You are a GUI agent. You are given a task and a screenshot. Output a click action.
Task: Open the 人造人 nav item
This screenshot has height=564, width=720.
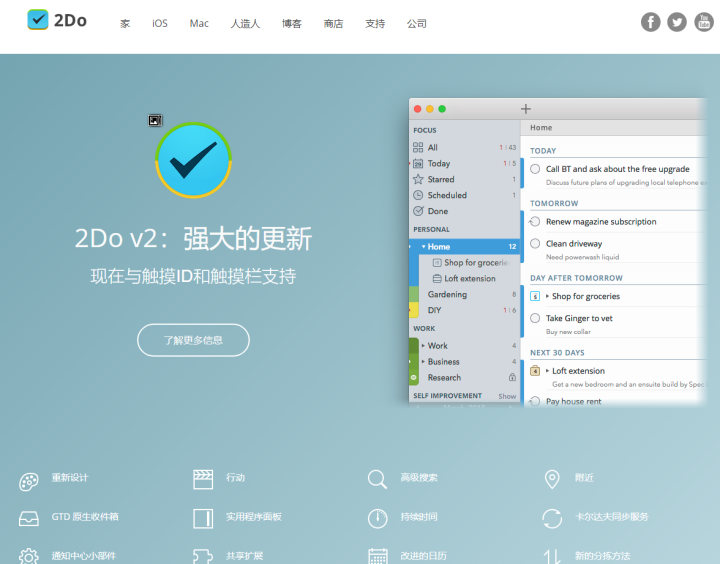pyautogui.click(x=245, y=23)
